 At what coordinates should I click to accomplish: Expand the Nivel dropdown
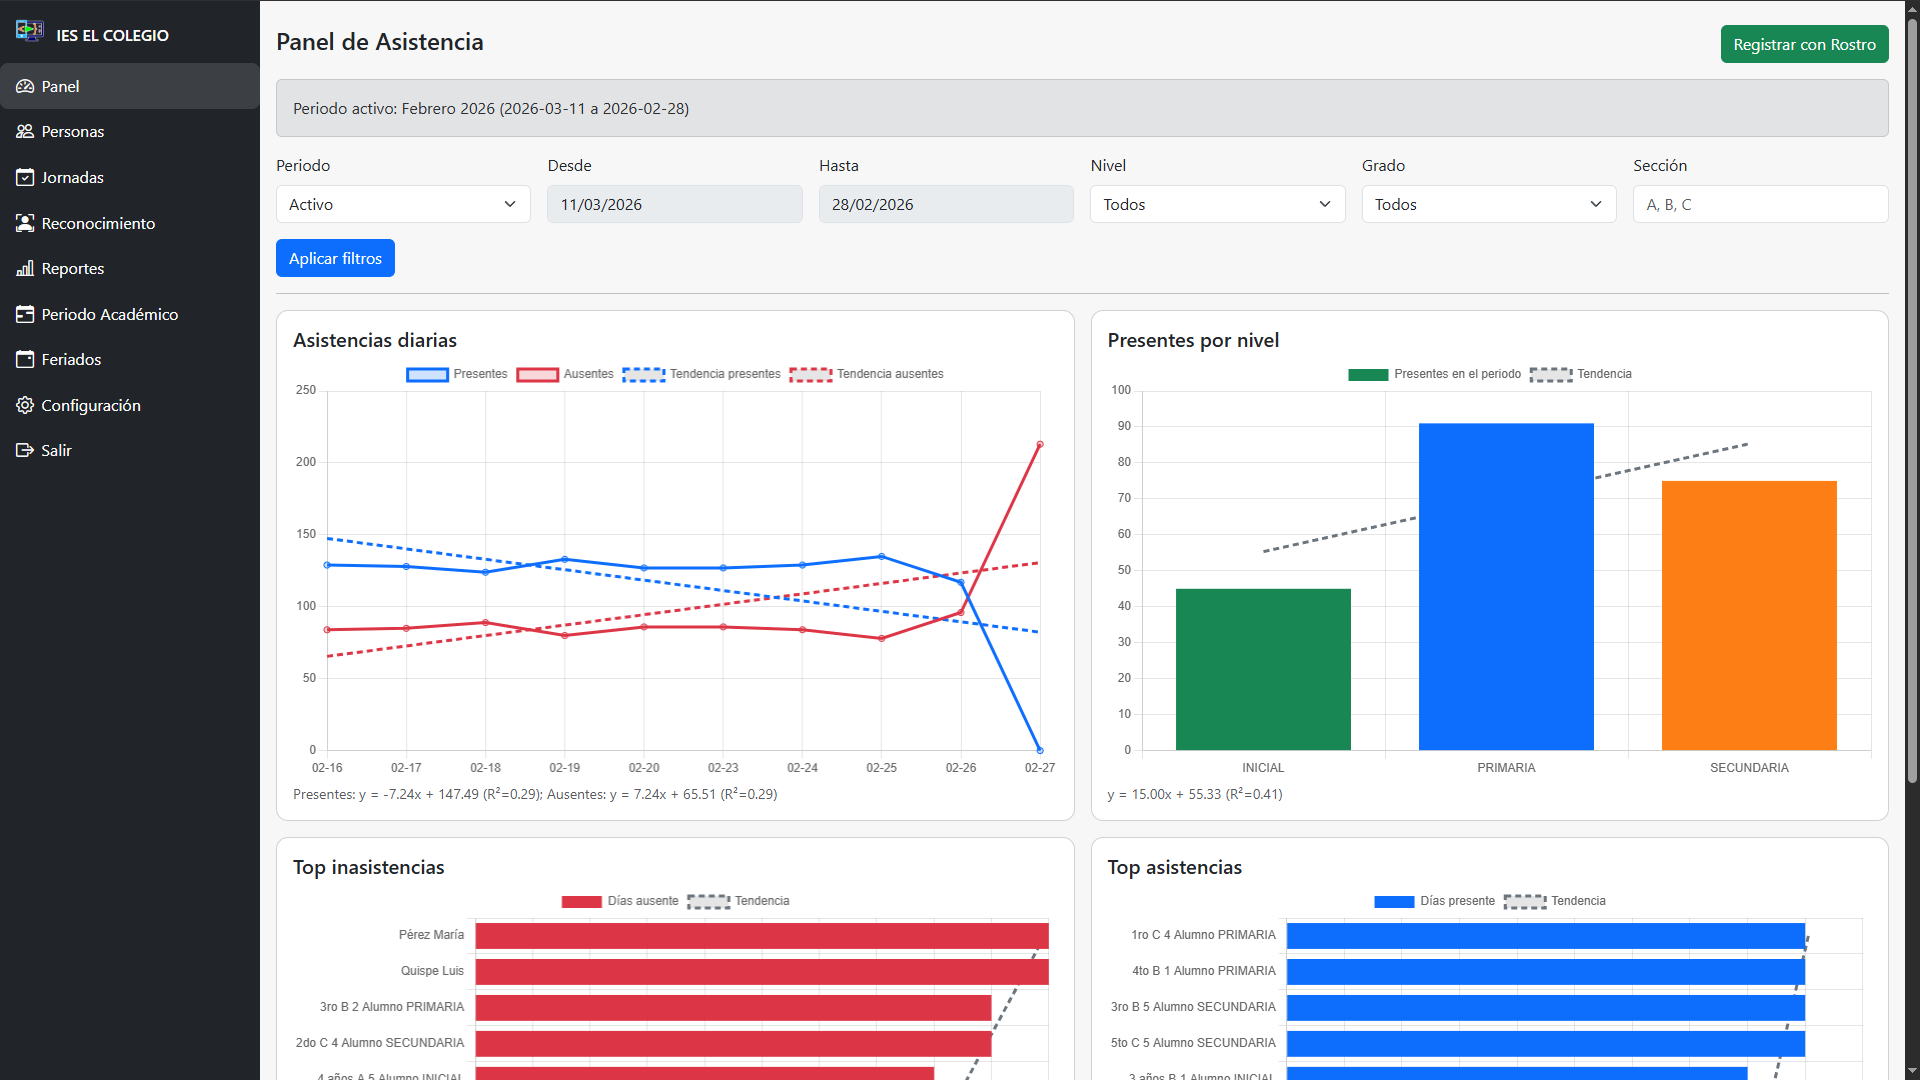(x=1217, y=204)
